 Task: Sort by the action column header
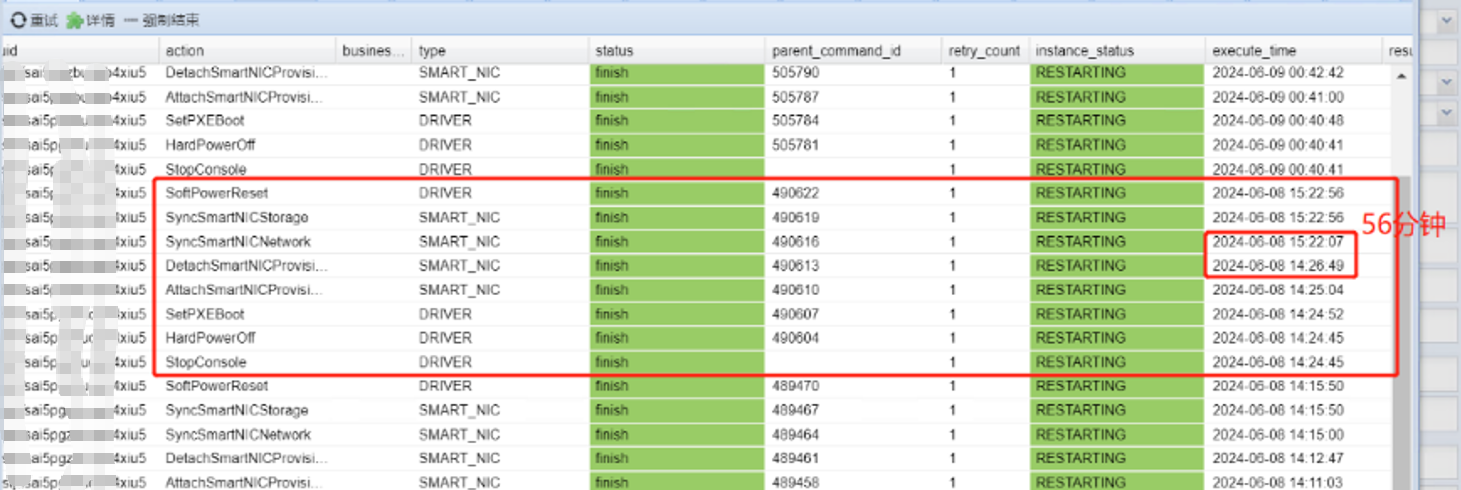[185, 50]
